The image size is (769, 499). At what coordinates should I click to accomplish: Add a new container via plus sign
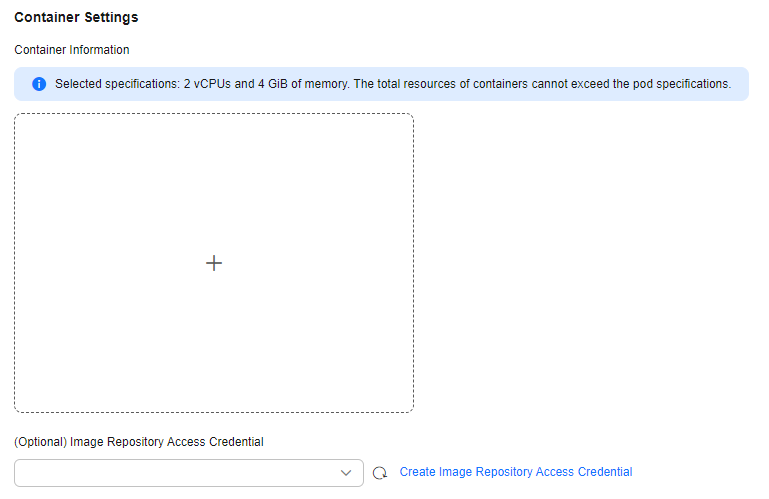214,263
